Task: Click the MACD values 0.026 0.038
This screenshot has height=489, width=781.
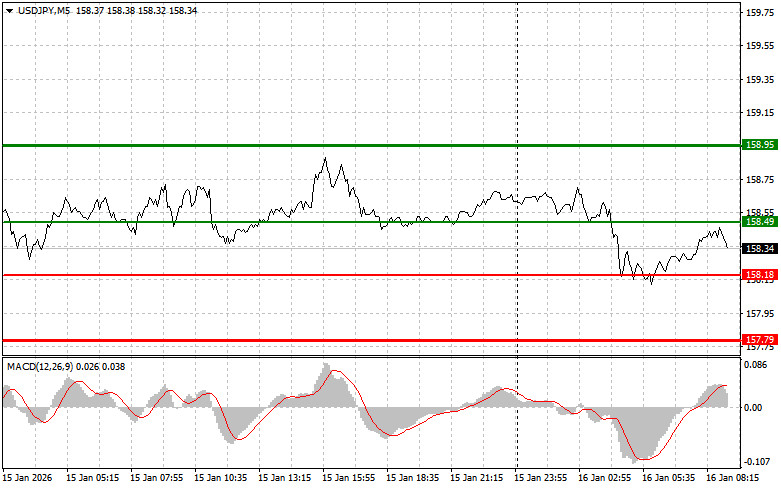Action: coord(101,367)
